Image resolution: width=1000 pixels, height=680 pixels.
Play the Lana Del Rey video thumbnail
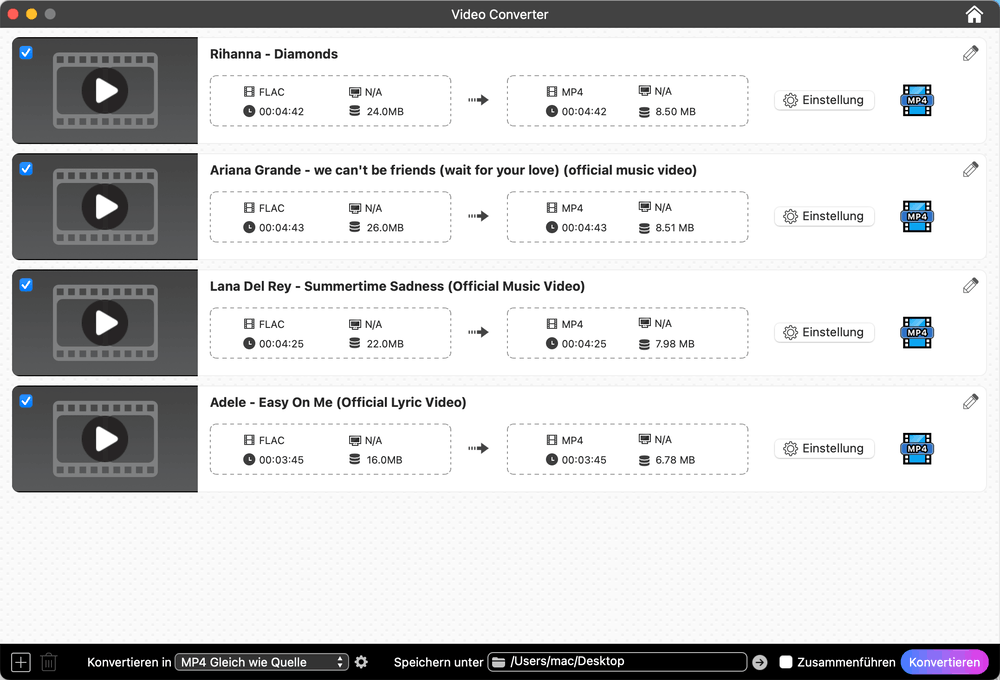[x=105, y=323]
